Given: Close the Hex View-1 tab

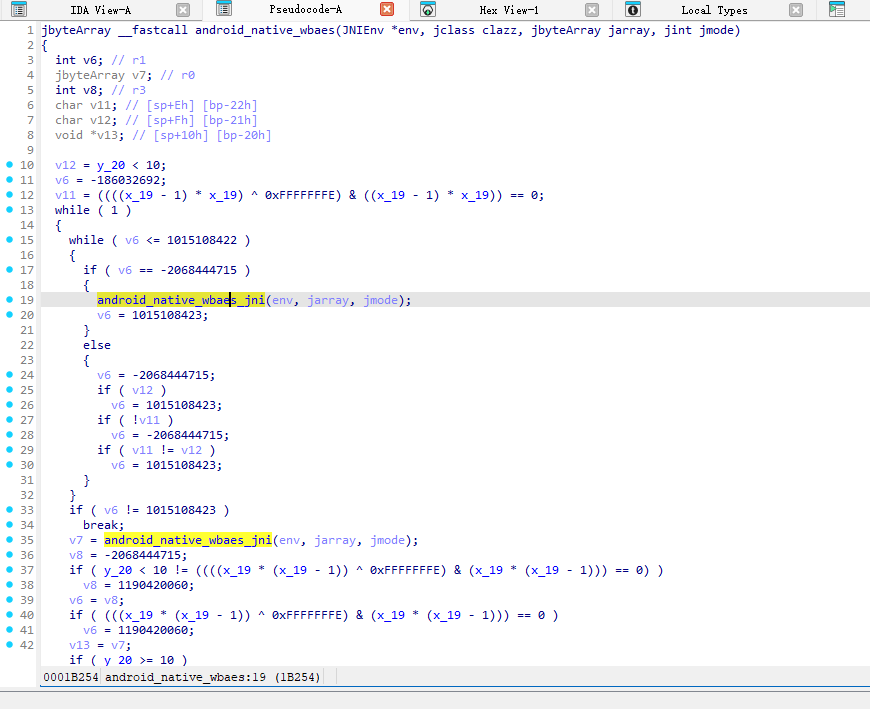Looking at the screenshot, I should pyautogui.click(x=592, y=10).
